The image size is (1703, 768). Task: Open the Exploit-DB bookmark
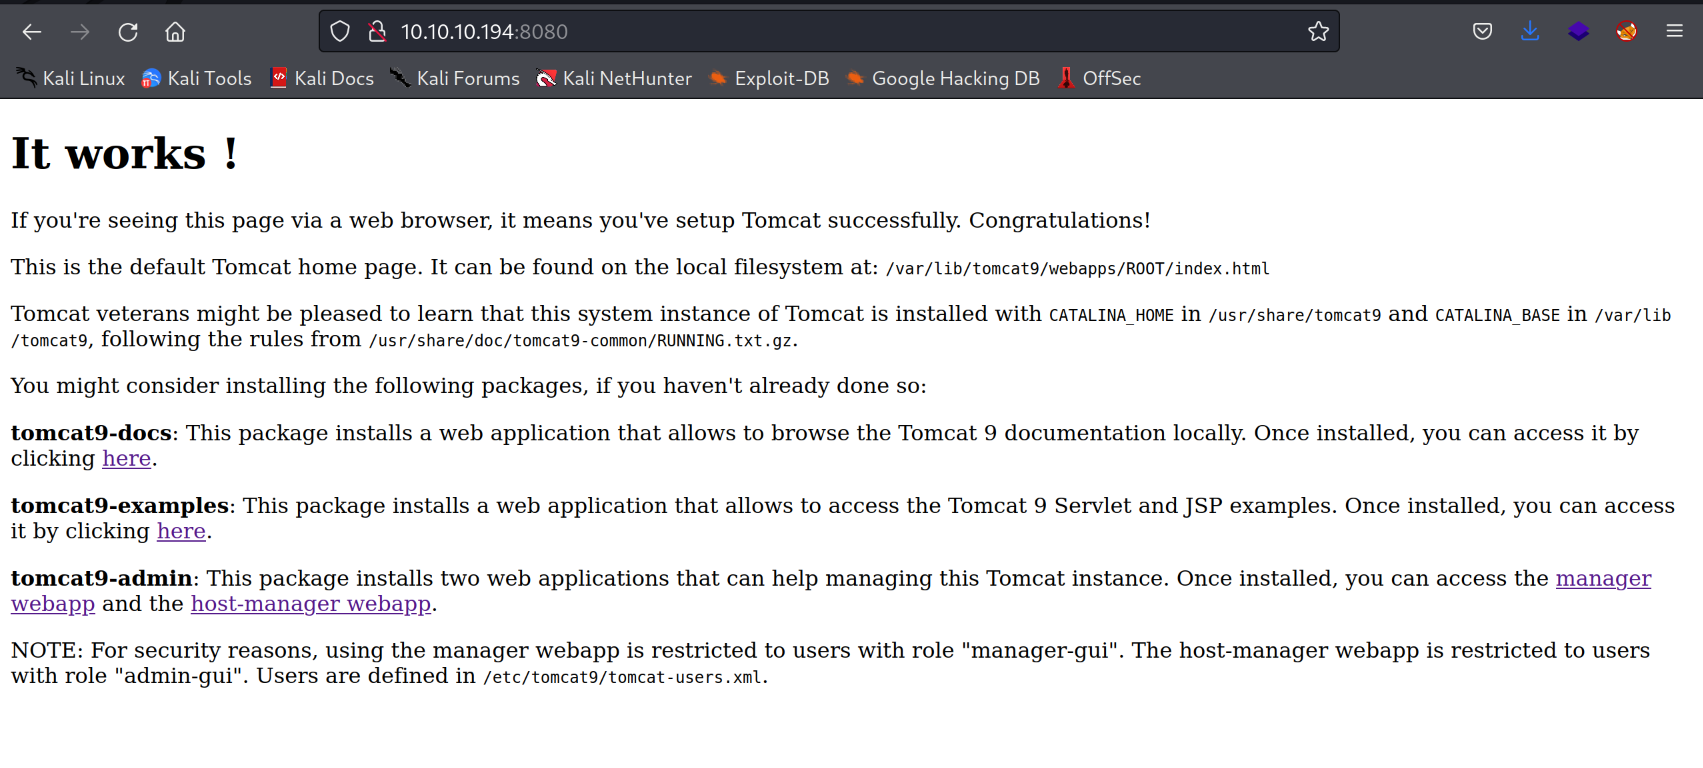(769, 78)
